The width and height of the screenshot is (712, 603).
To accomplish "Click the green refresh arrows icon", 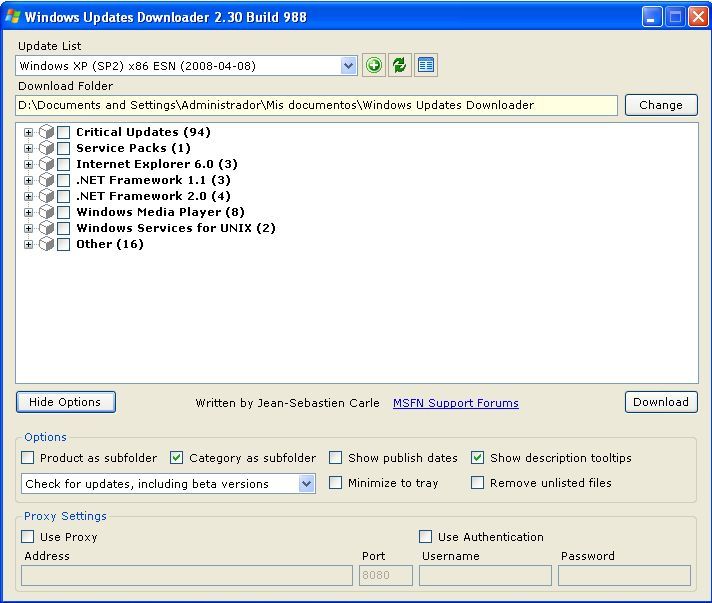I will coord(400,65).
